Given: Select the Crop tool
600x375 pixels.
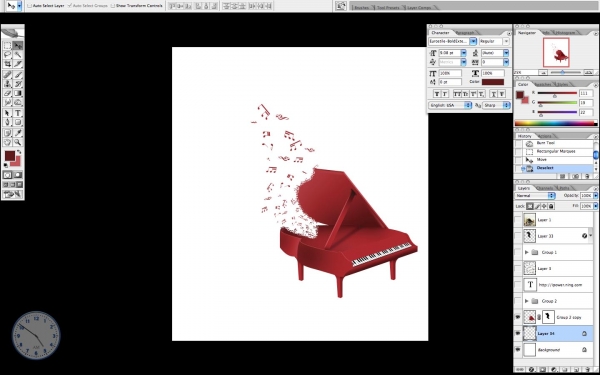Looking at the screenshot, I should tap(8, 64).
